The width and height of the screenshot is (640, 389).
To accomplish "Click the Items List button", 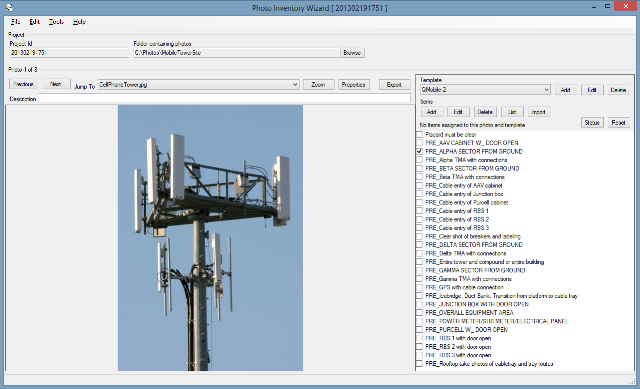I will point(512,112).
